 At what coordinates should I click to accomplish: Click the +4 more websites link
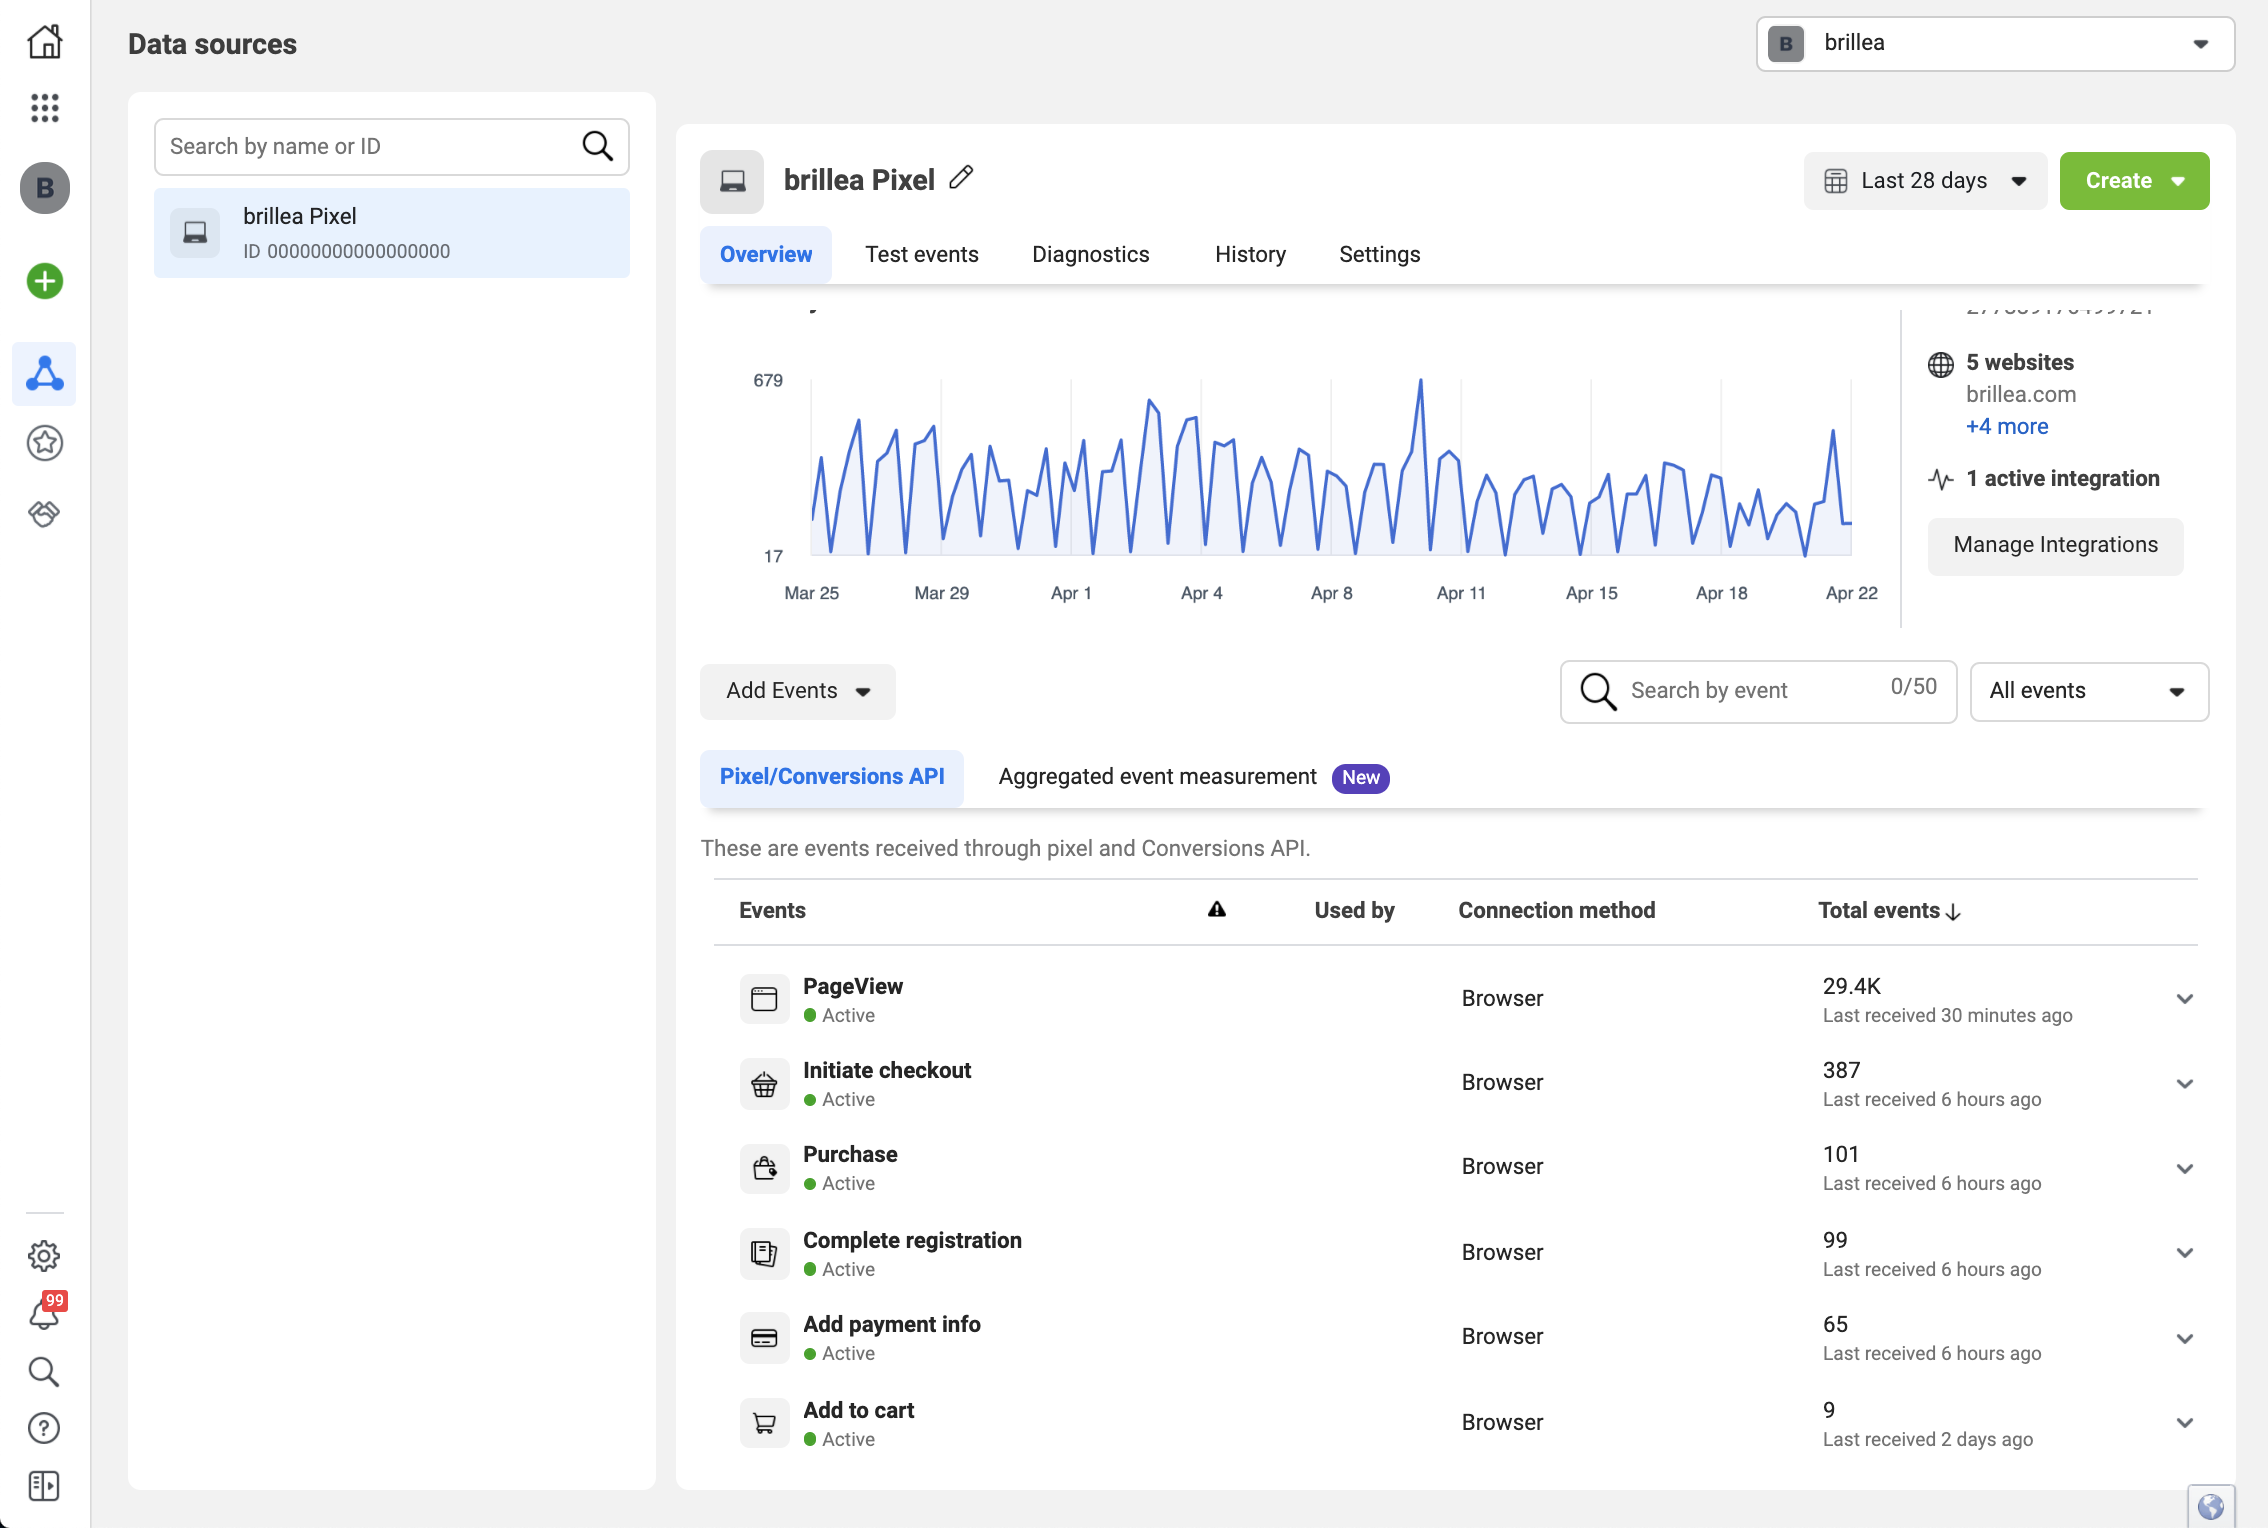point(2006,426)
